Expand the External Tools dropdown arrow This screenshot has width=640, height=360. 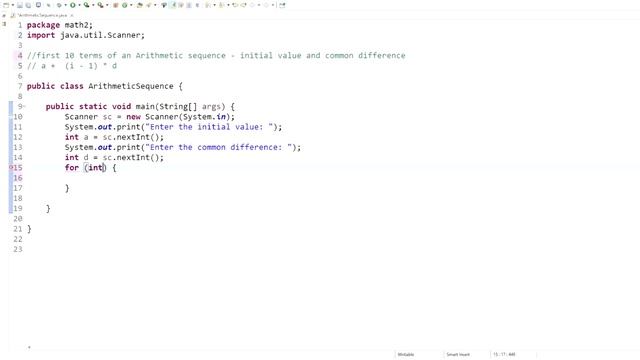click(x=107, y=5)
